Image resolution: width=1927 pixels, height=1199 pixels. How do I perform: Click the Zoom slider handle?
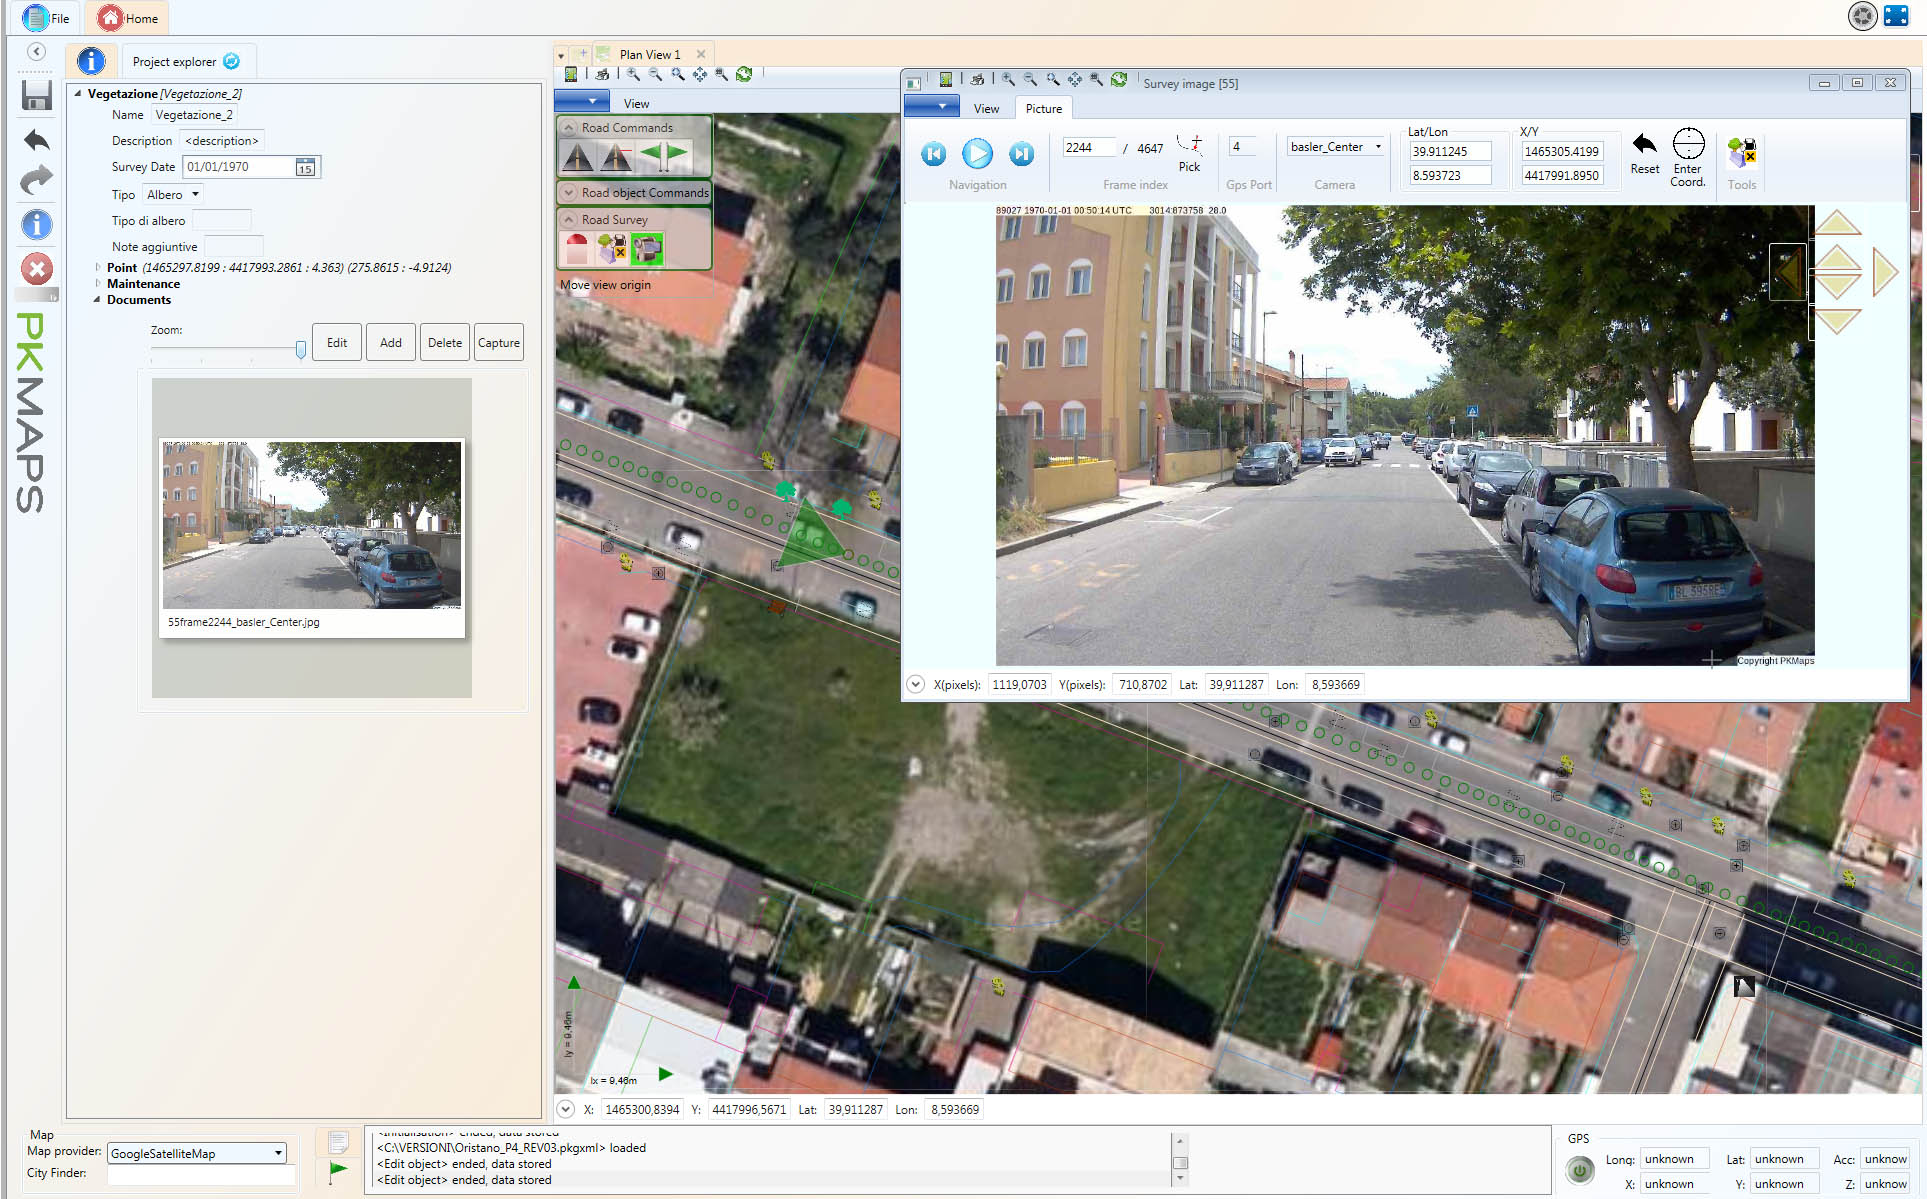(x=300, y=349)
